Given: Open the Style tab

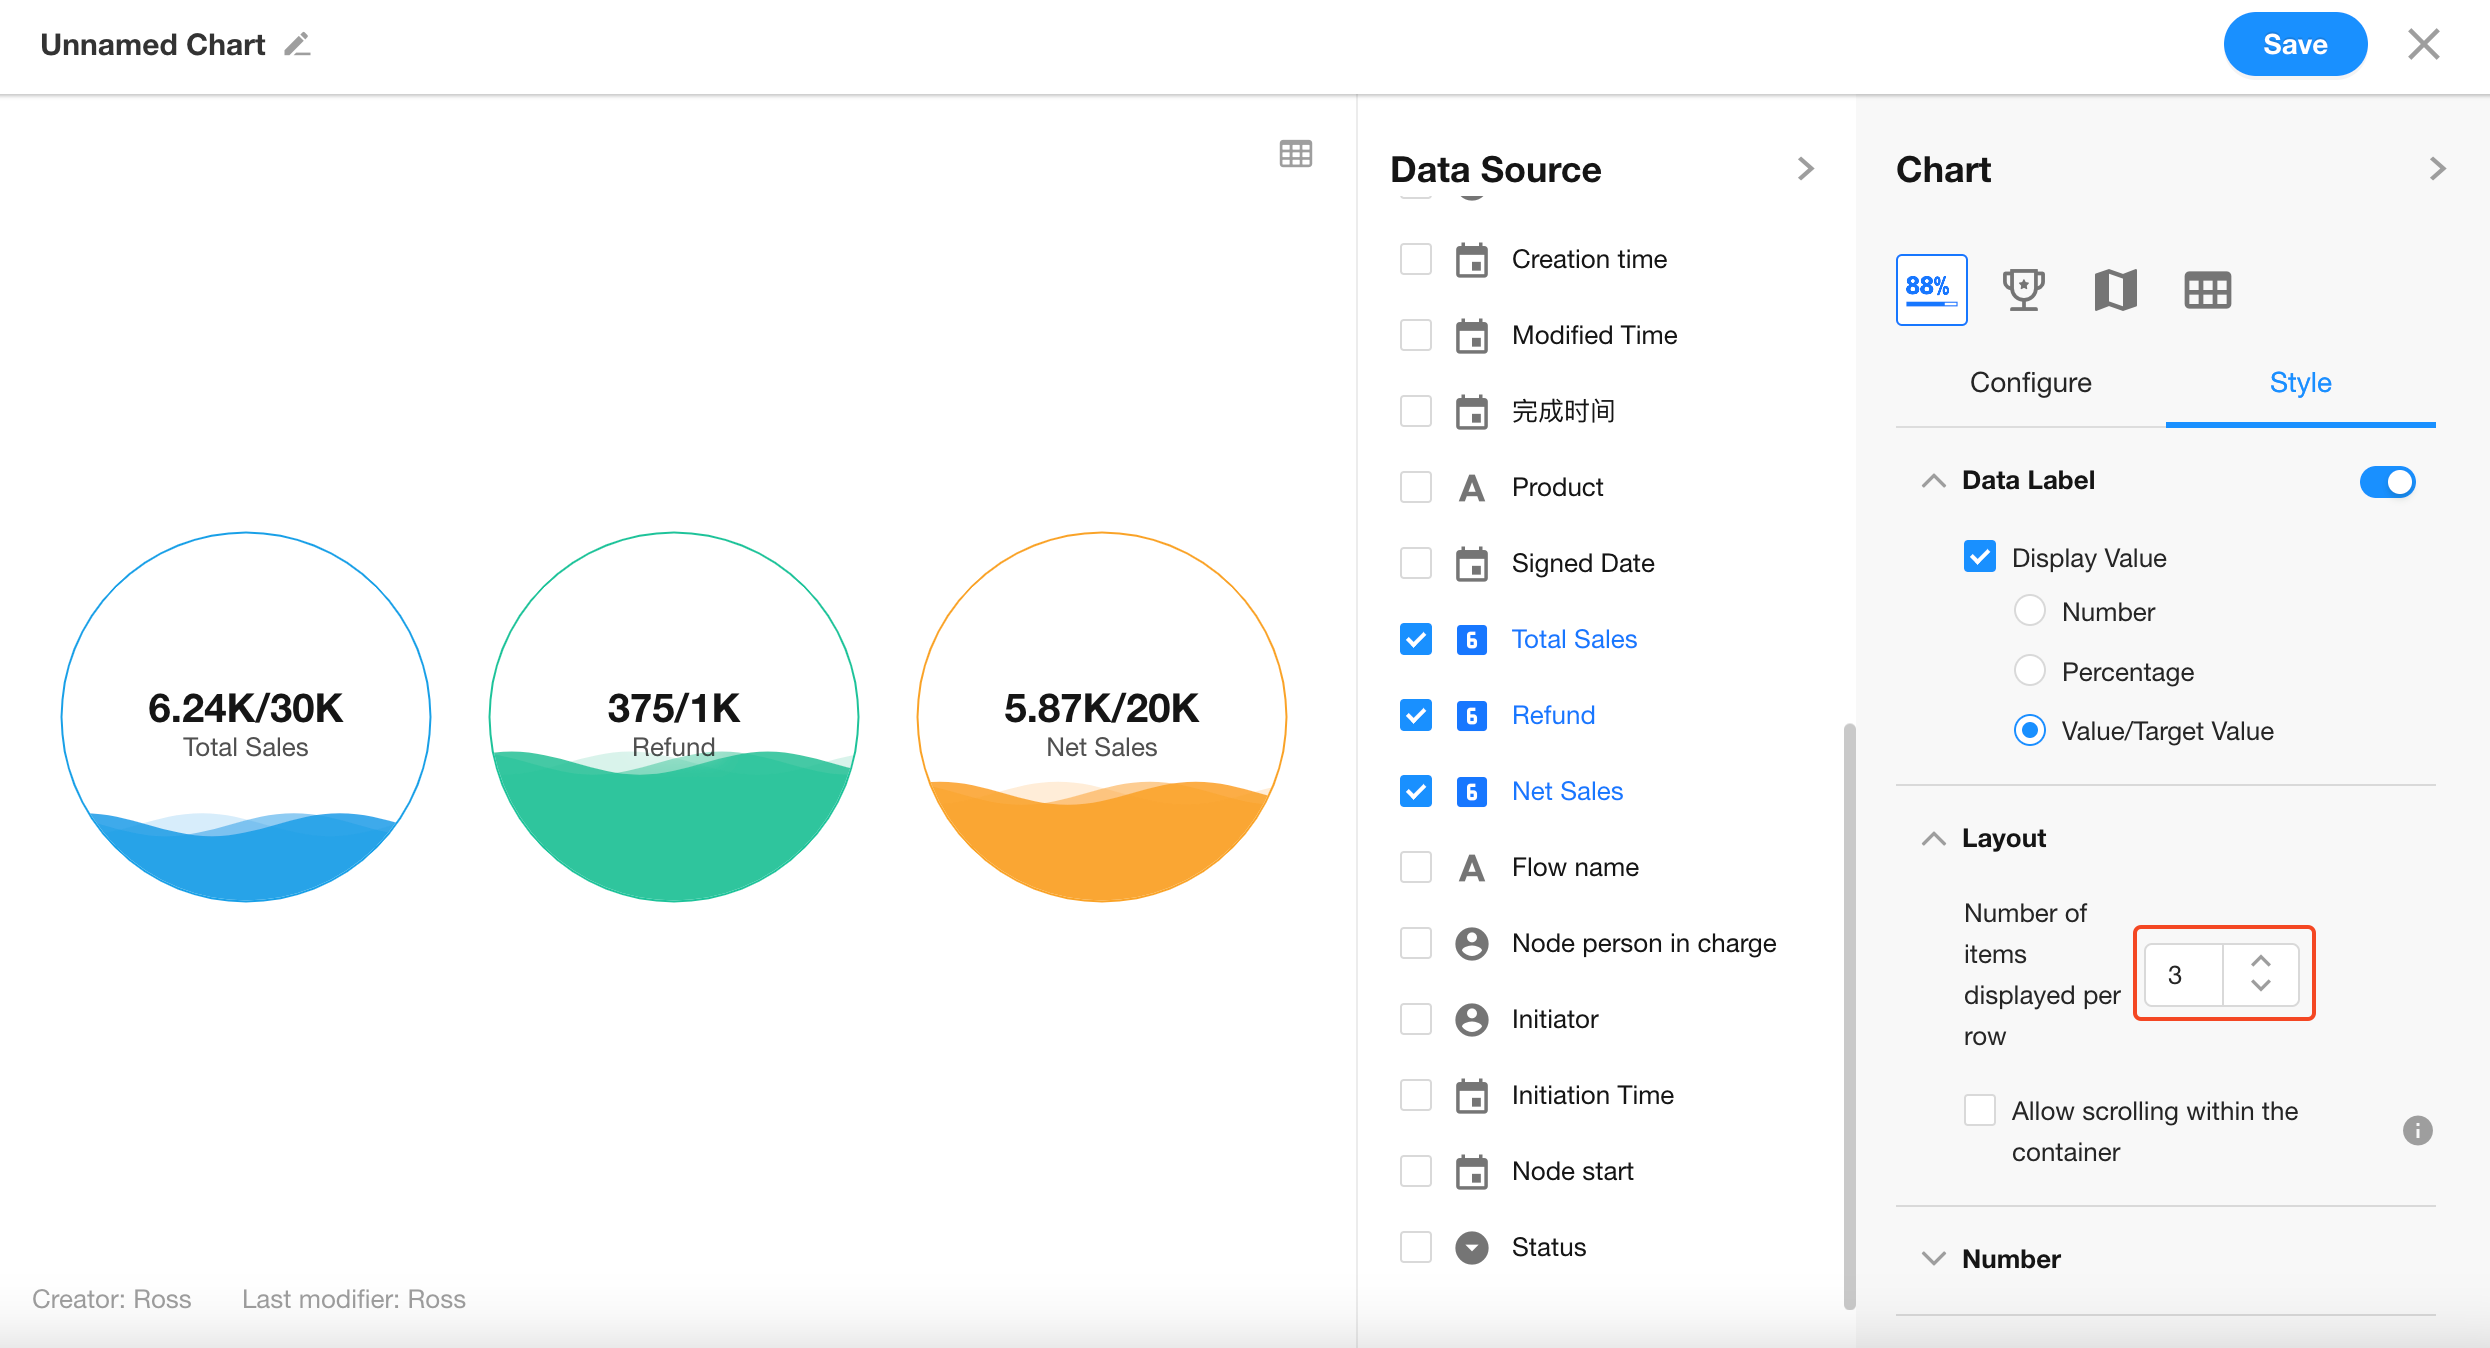Looking at the screenshot, I should 2300,383.
